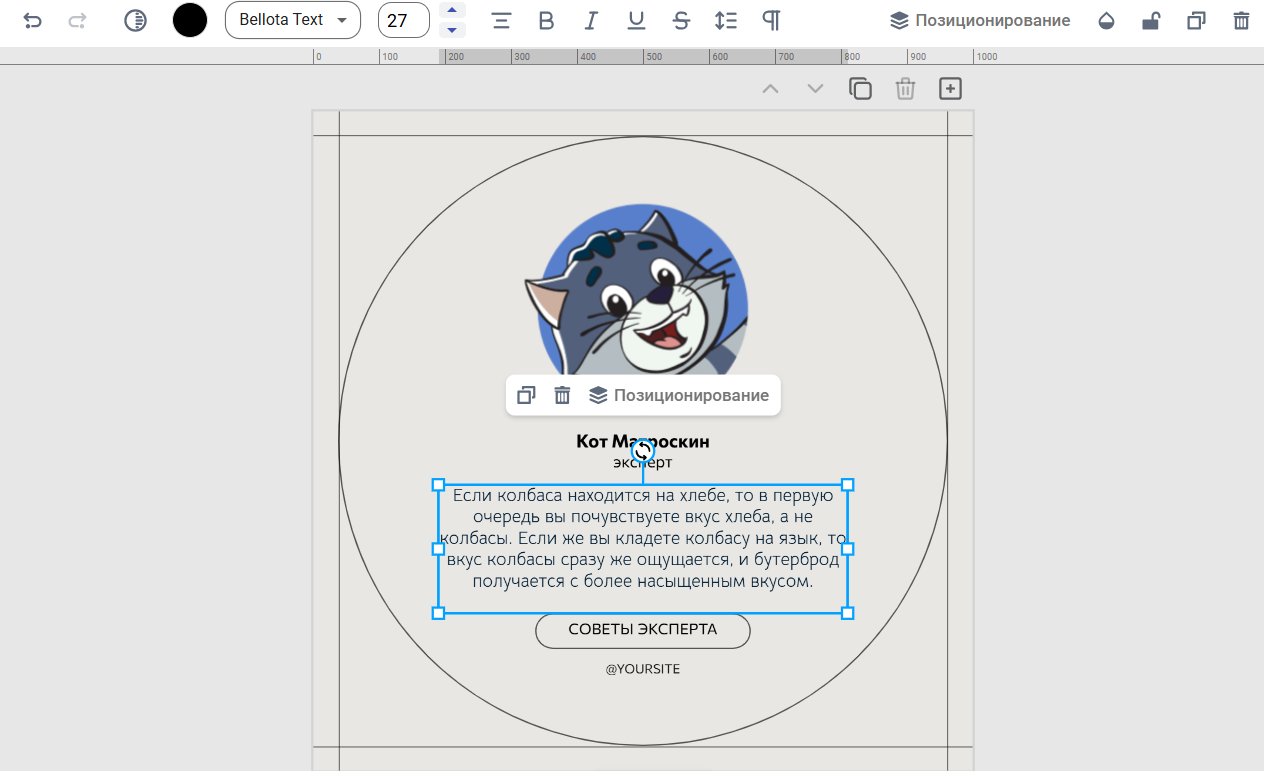Add a new page with plus icon
The width and height of the screenshot is (1264, 771).
[x=950, y=89]
